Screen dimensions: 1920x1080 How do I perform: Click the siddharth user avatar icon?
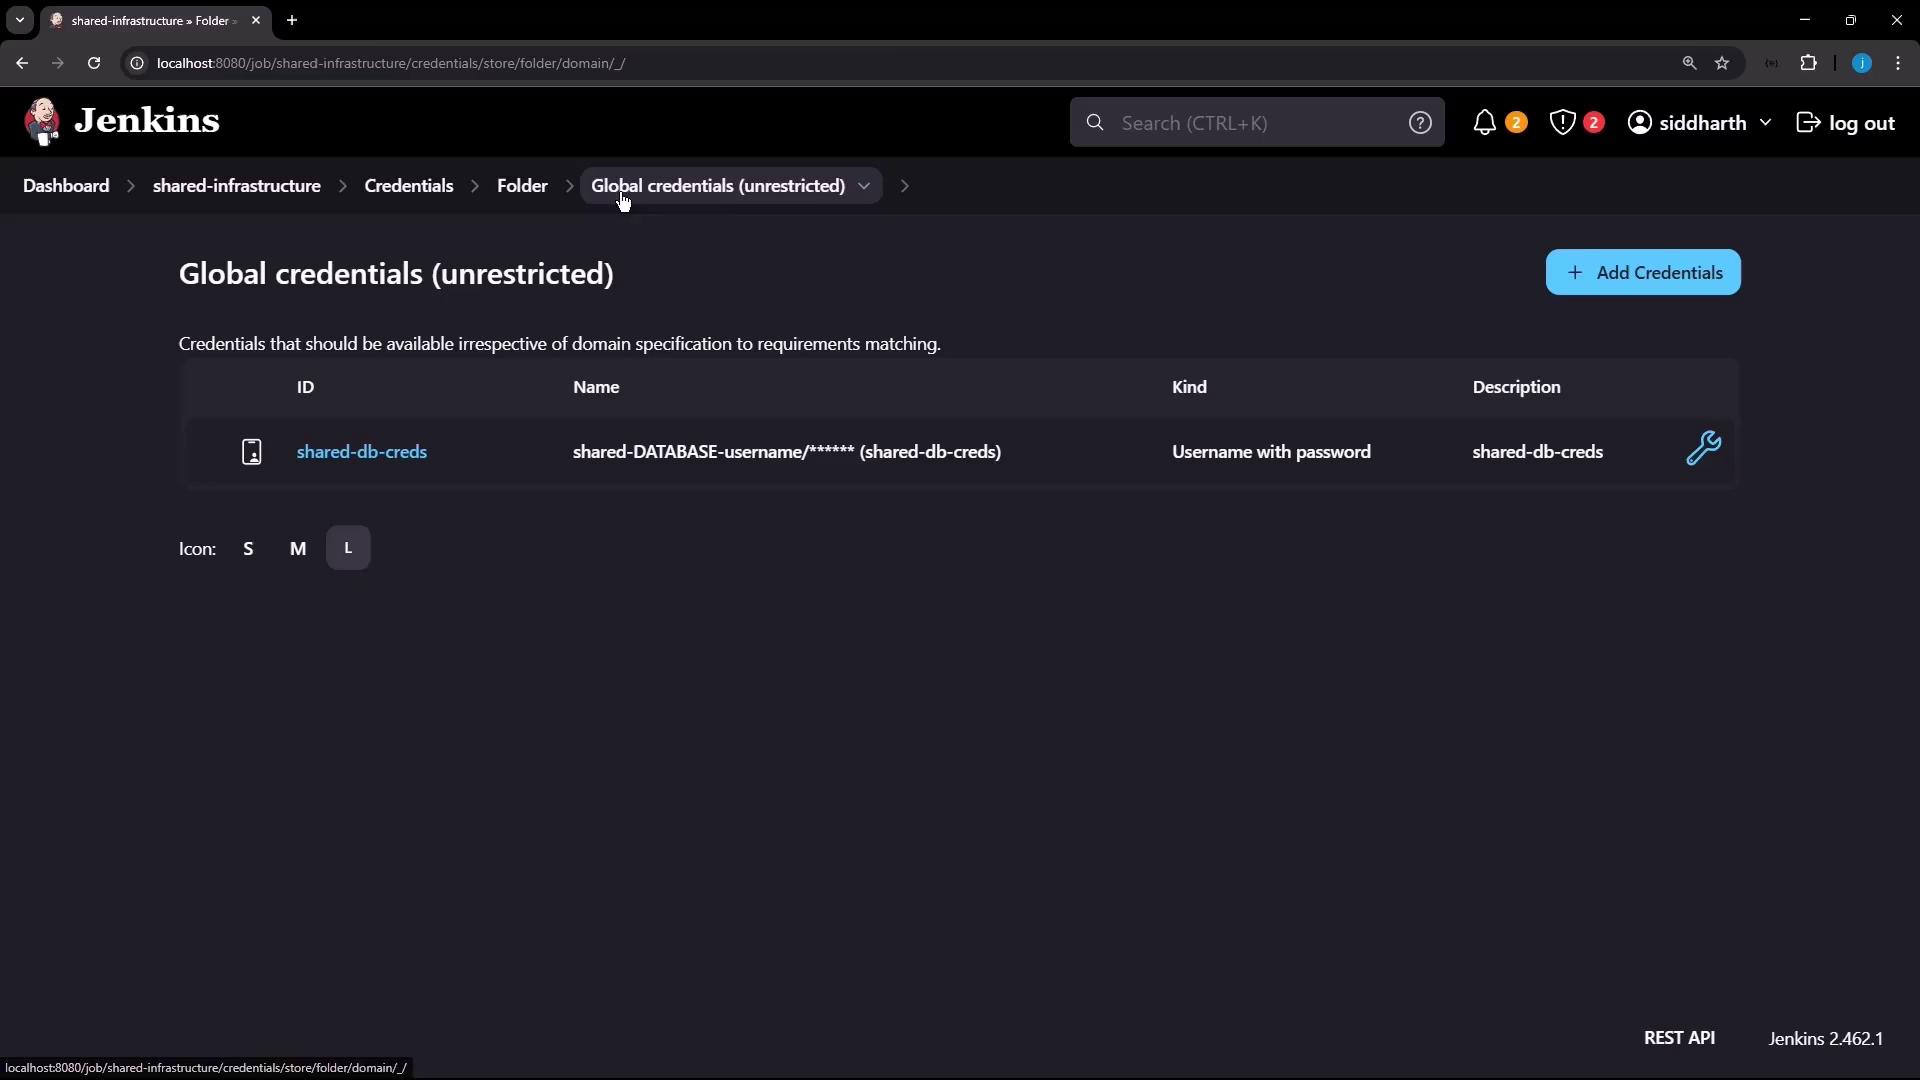[1640, 123]
